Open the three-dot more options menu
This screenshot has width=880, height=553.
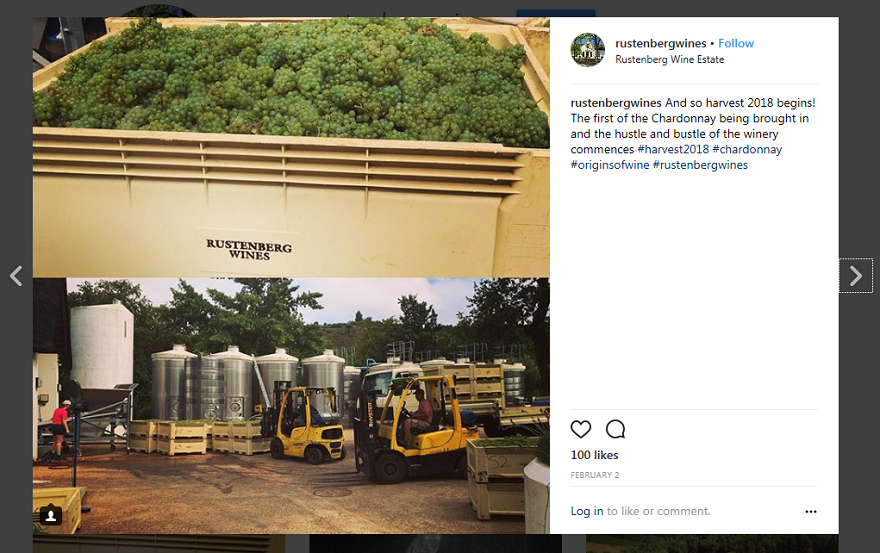coord(811,511)
